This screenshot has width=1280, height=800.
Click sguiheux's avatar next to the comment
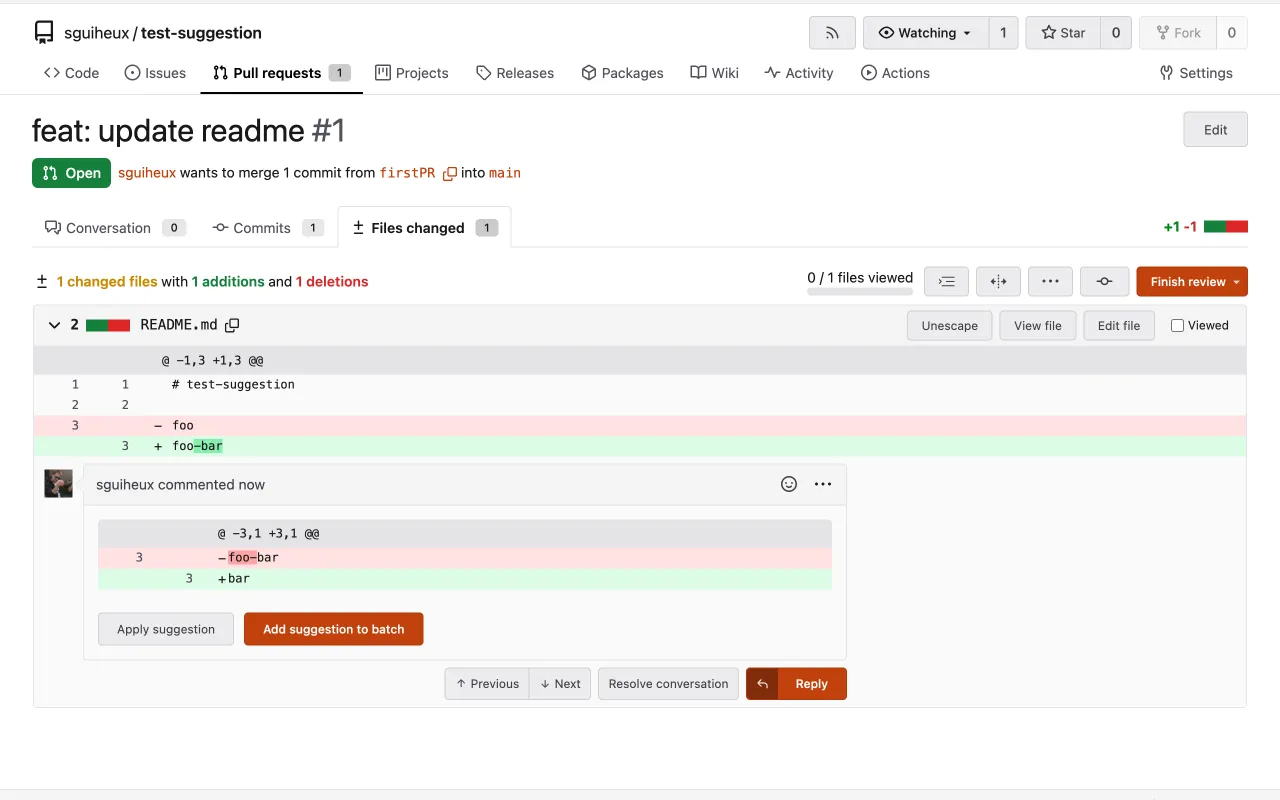point(58,484)
